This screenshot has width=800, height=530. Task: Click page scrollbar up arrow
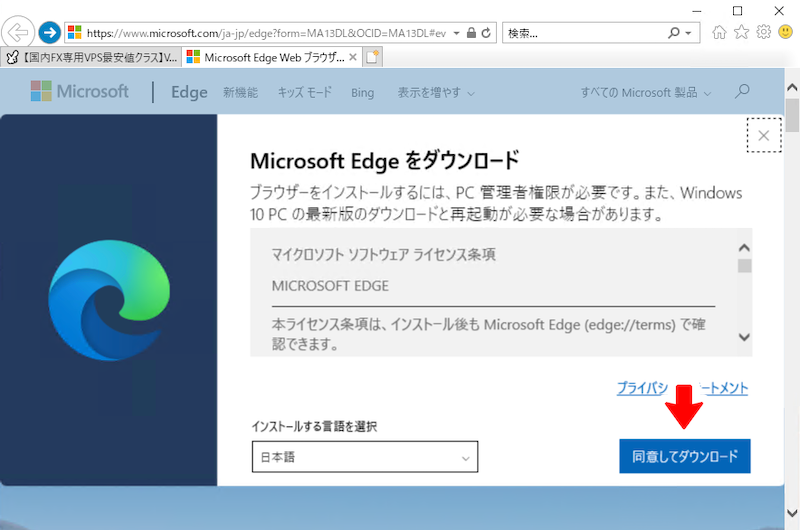click(x=792, y=87)
